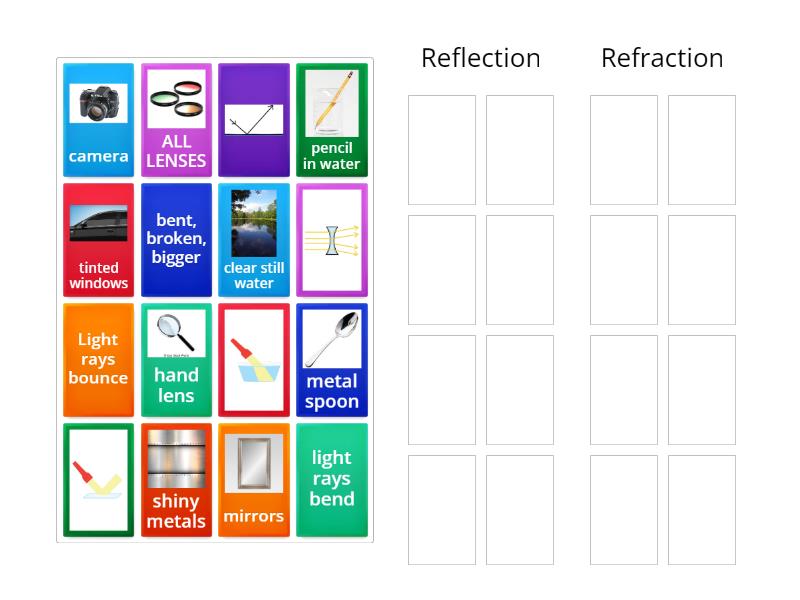The height and width of the screenshot is (600, 800).
Task: Click the concave lens ray diagram card
Action: click(332, 240)
